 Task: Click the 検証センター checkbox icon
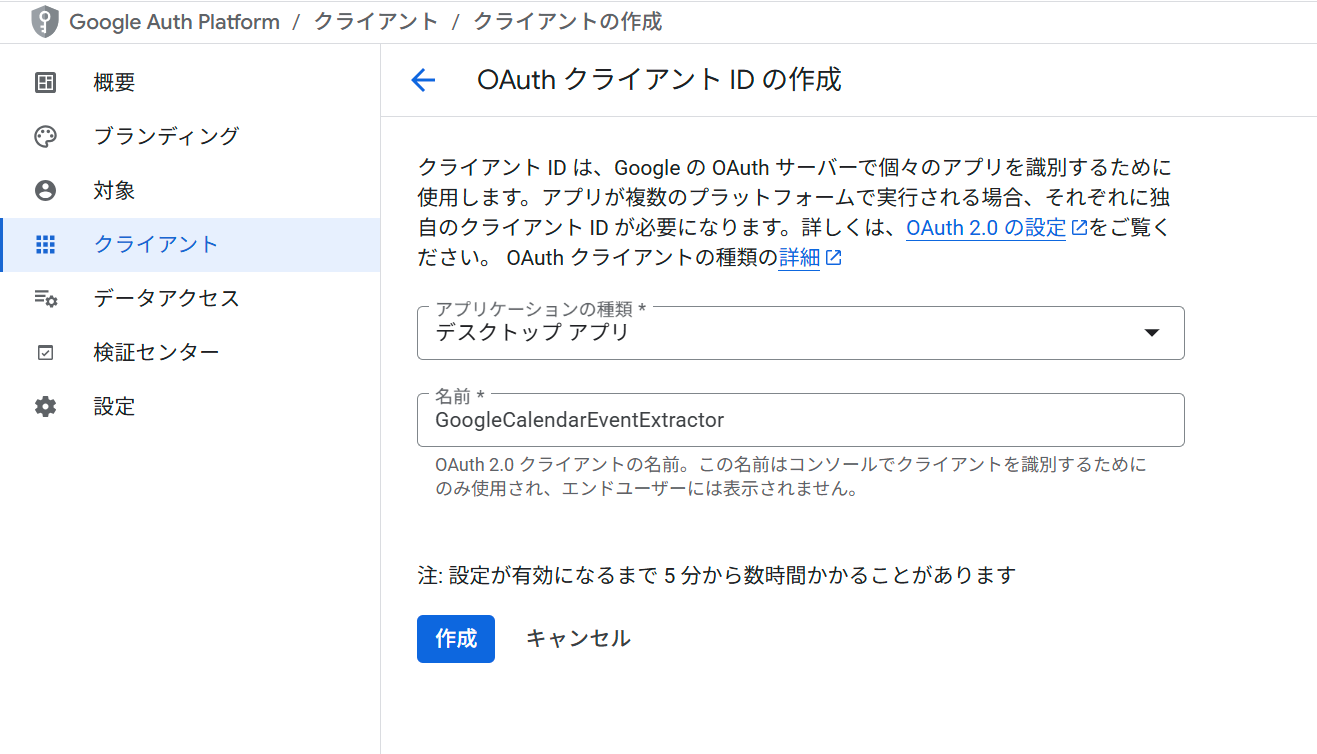pos(45,352)
